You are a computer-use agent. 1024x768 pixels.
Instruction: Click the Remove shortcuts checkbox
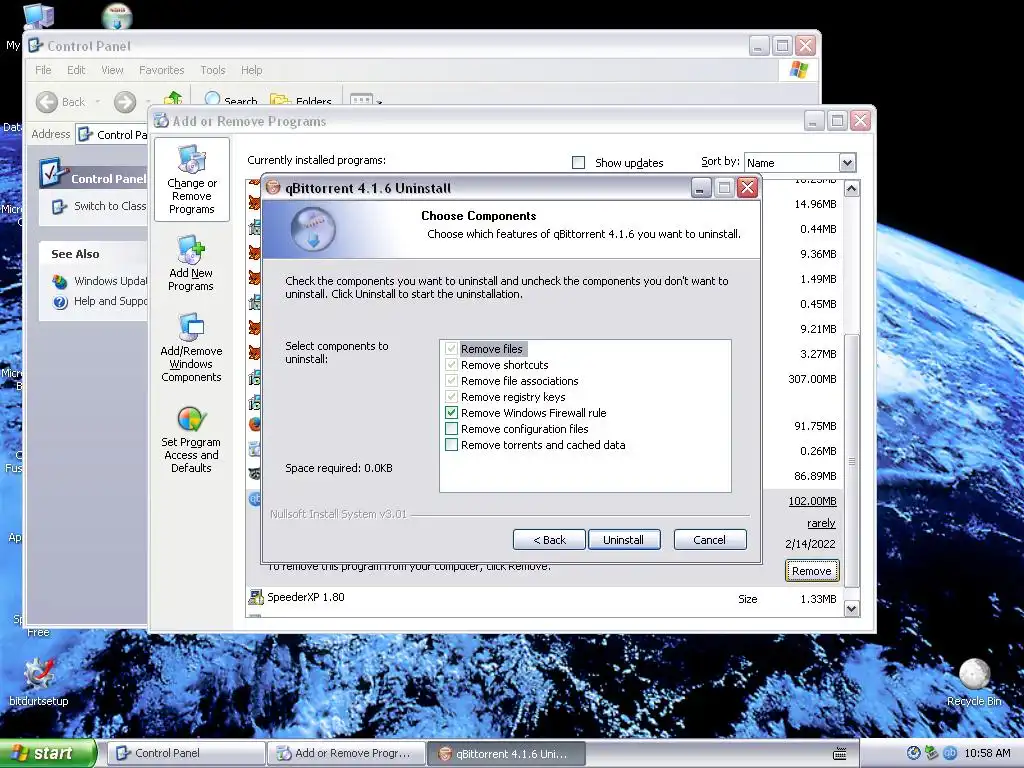pos(451,364)
